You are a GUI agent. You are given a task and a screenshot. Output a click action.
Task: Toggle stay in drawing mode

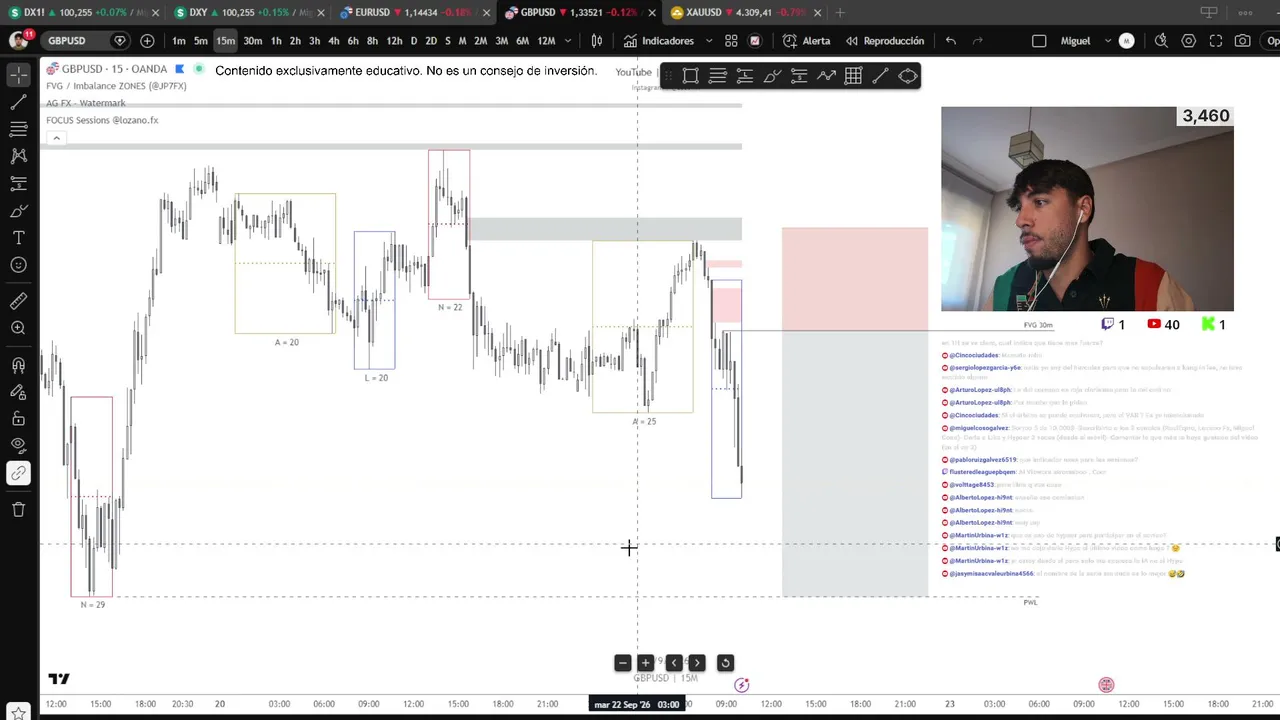(18, 392)
